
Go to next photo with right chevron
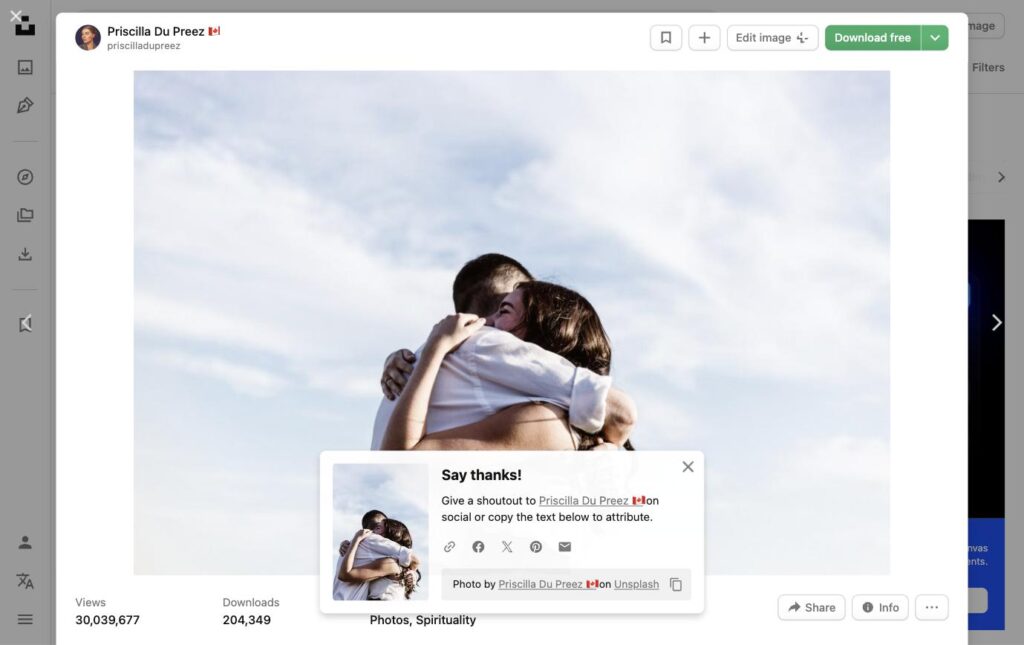(x=997, y=322)
